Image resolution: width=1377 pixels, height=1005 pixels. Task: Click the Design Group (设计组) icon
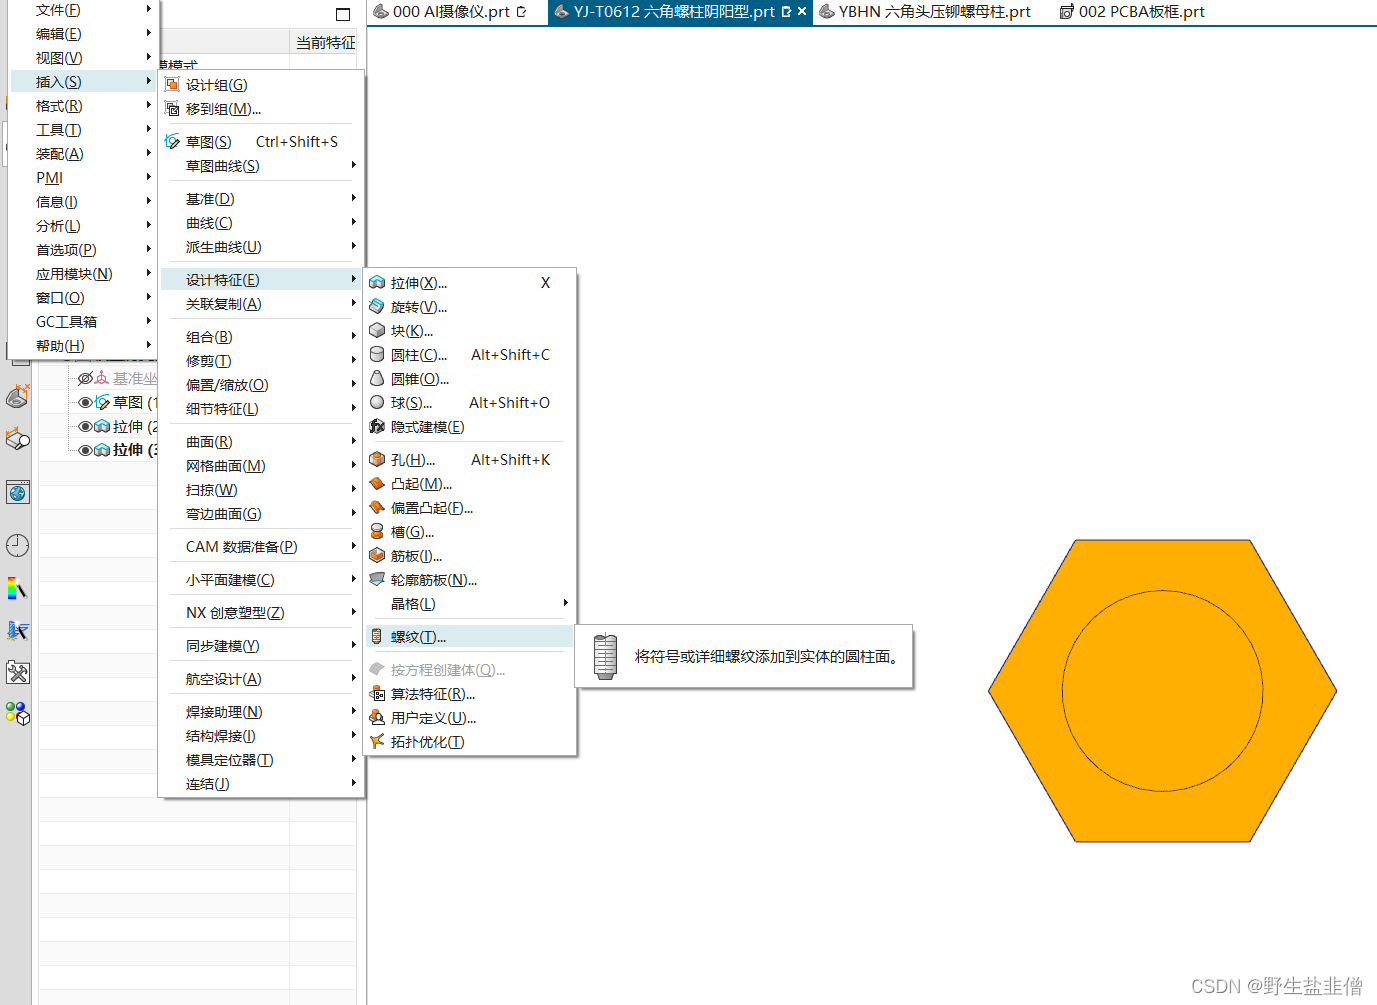(x=172, y=85)
